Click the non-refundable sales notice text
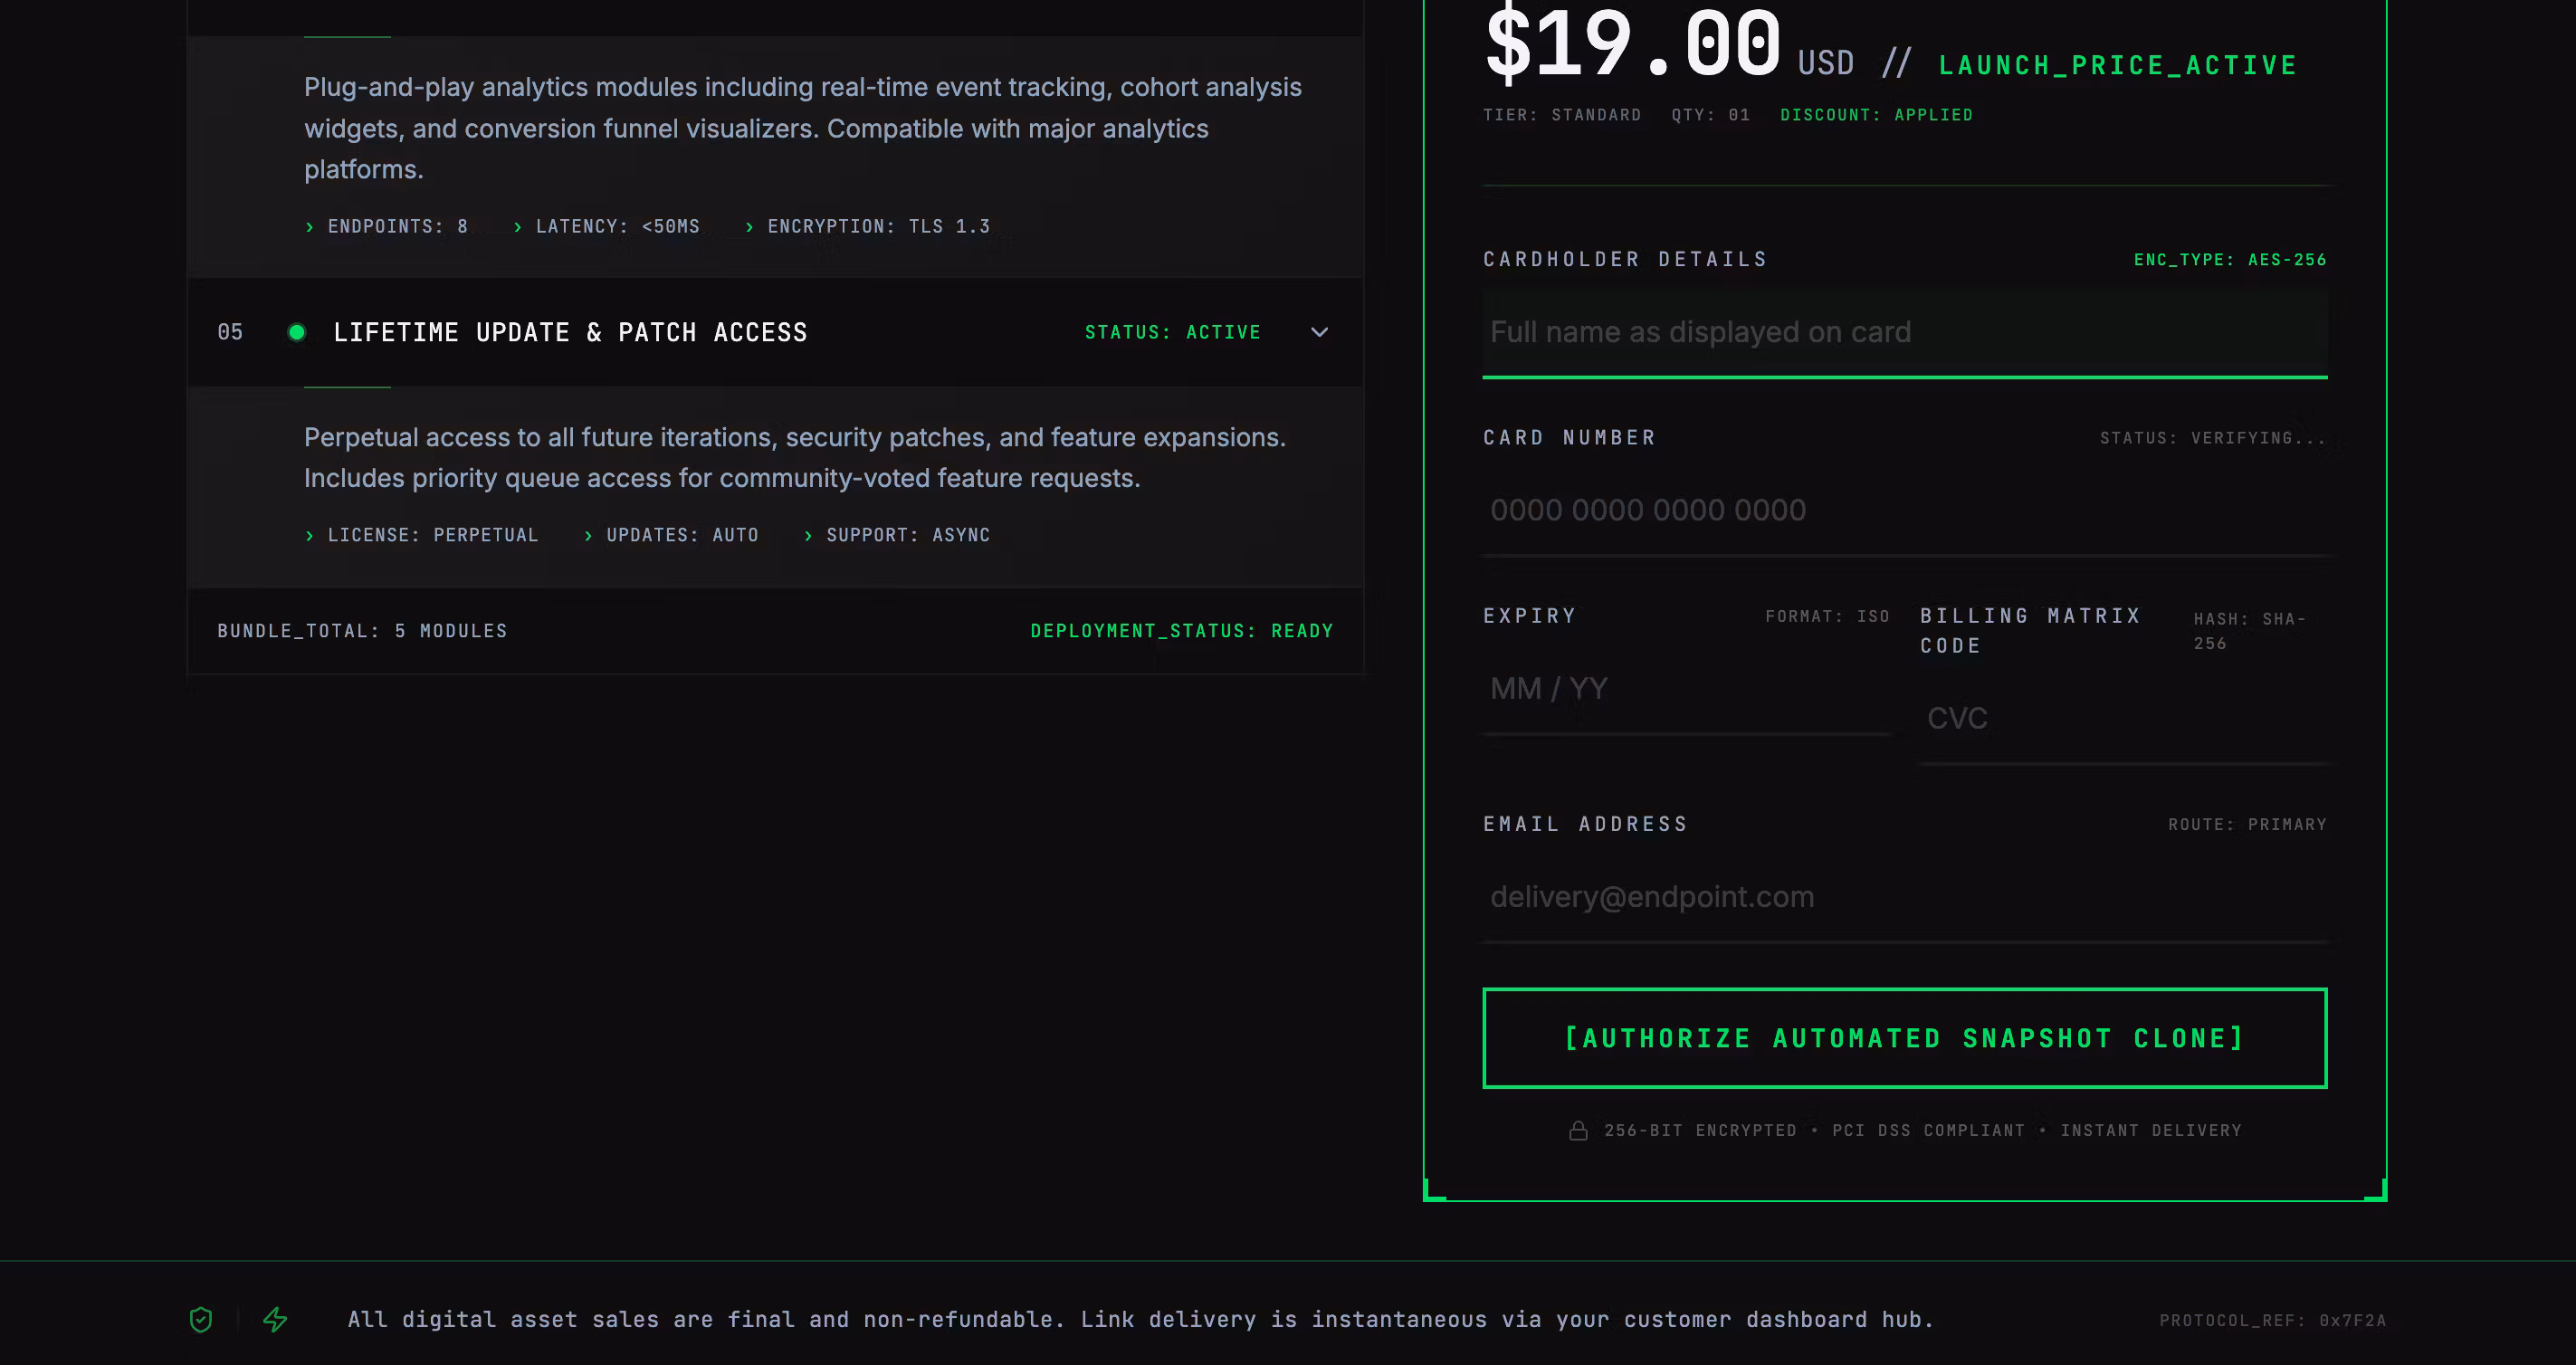Image resolution: width=2576 pixels, height=1365 pixels. [x=1140, y=1320]
